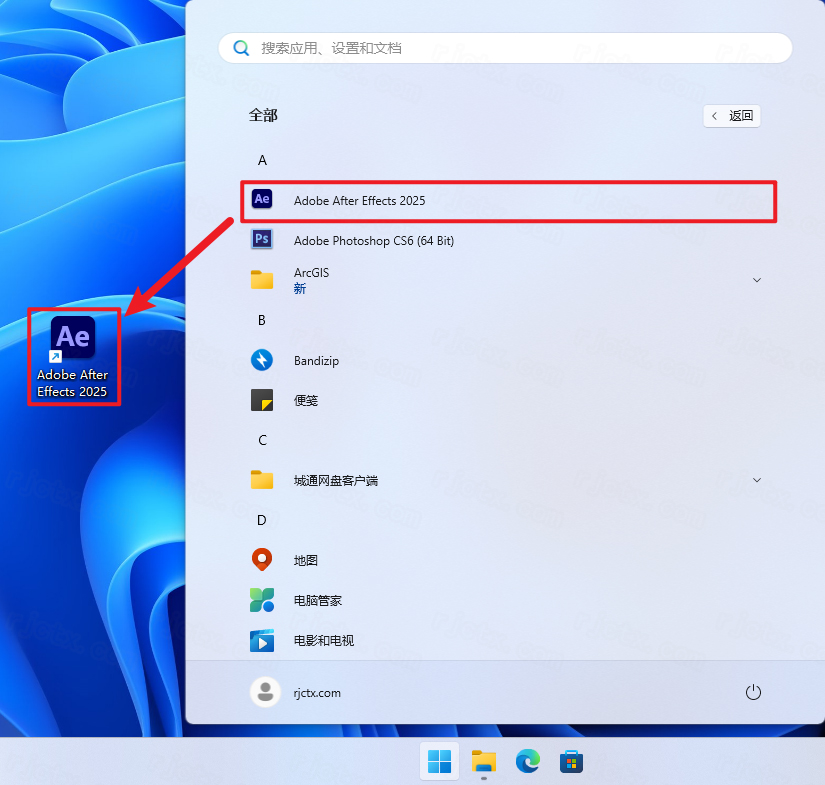The height and width of the screenshot is (785, 825).
Task: Expand the ArcGIS folder chevron
Action: point(757,280)
